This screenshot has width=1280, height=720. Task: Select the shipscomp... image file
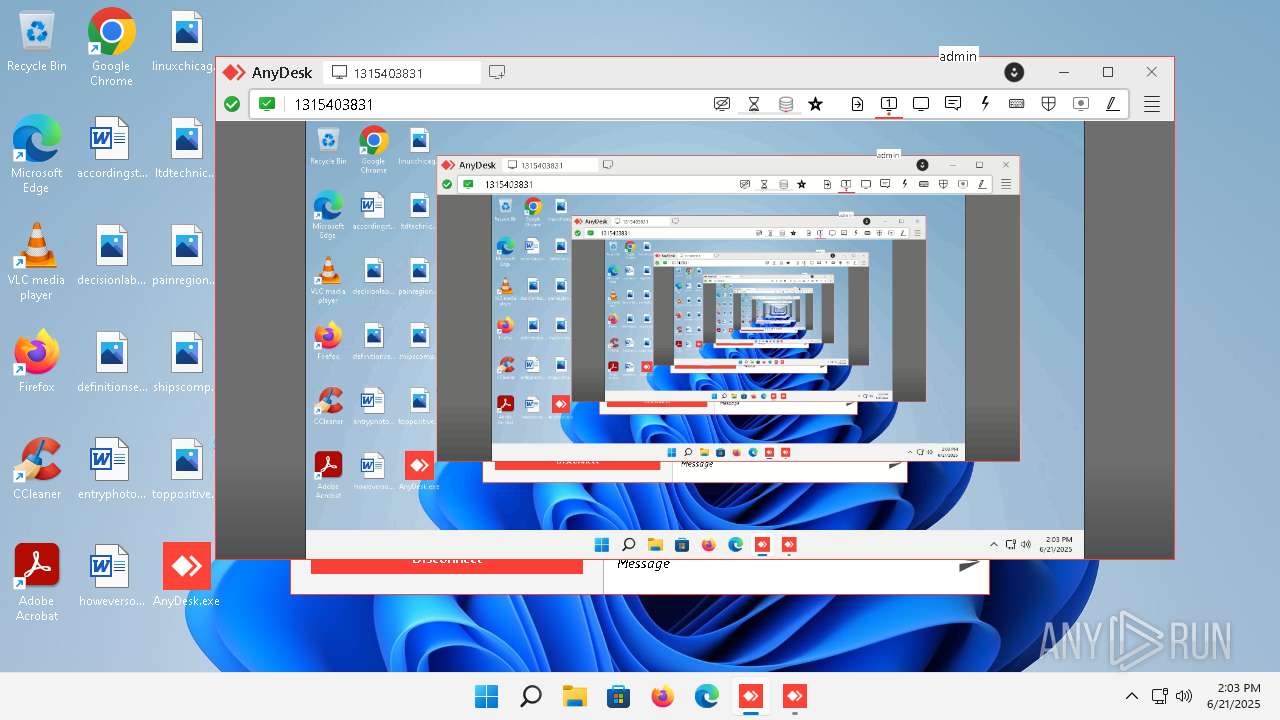pyautogui.click(x=187, y=362)
